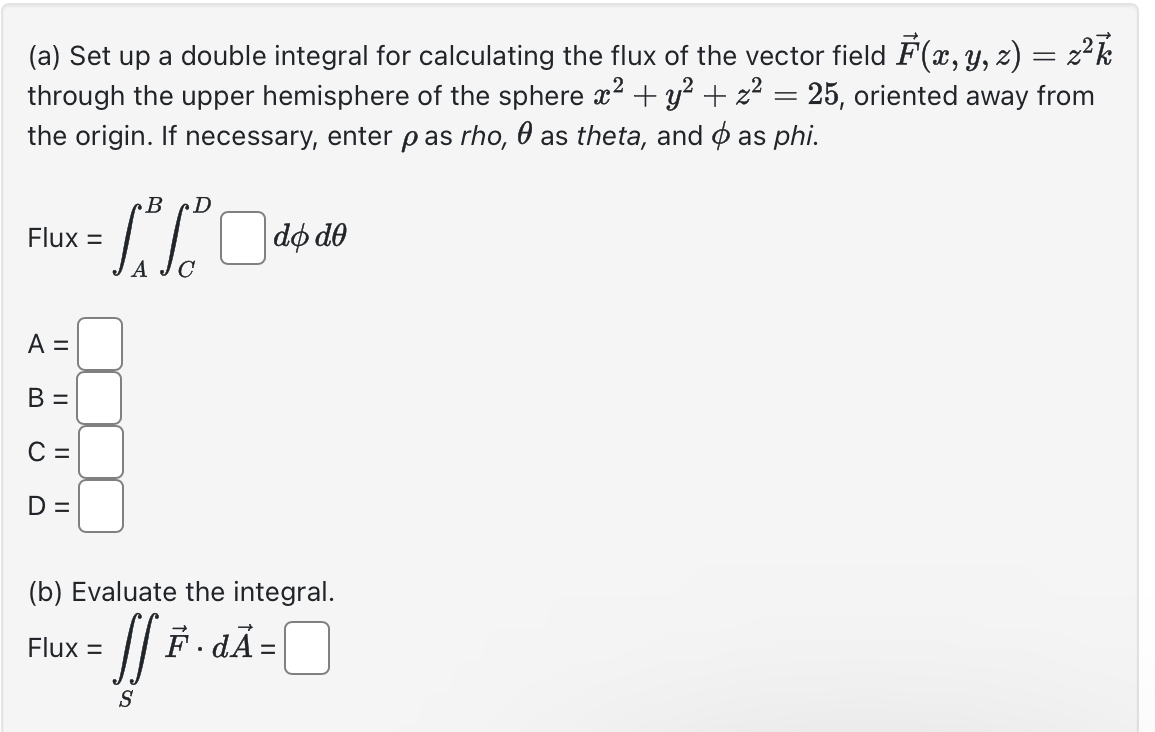
Task: Click the input box for A
Action: click(99, 343)
